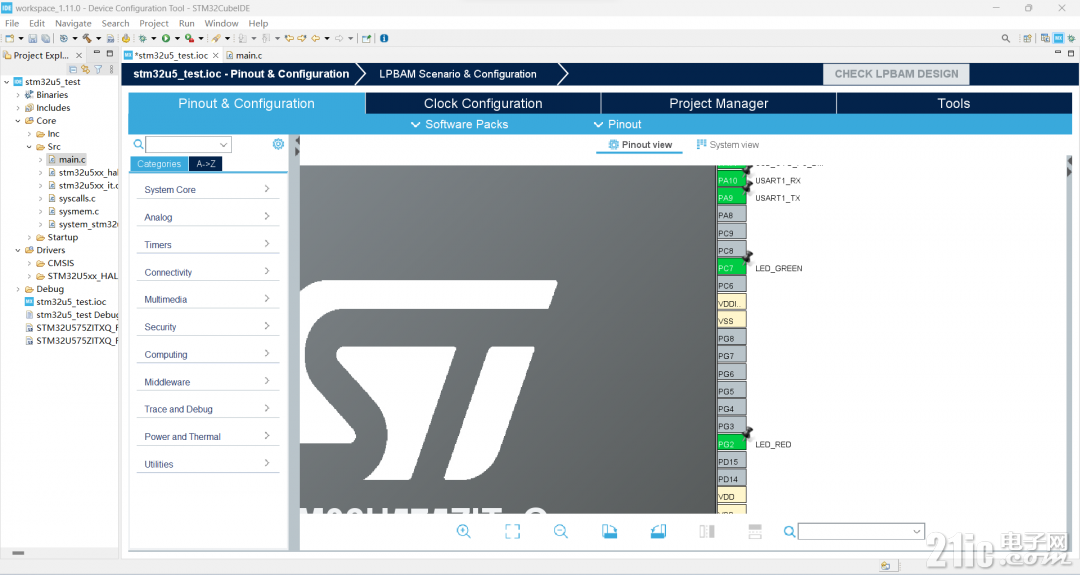Click pin PD14 on the chip
This screenshot has height=575, width=1080.
(x=731, y=479)
